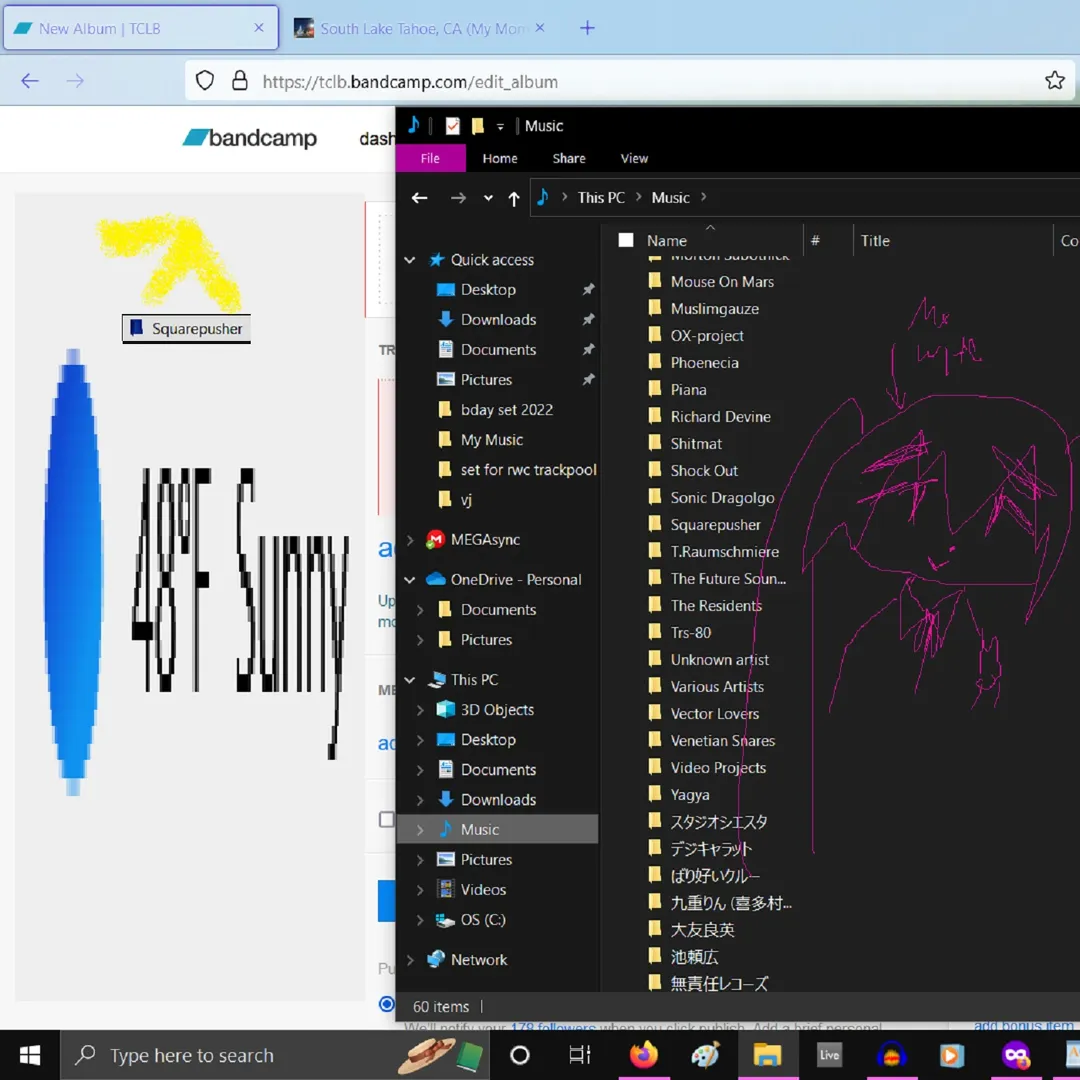The width and height of the screenshot is (1080, 1080).
Task: Open the recent locations dropdown arrow
Action: point(488,198)
